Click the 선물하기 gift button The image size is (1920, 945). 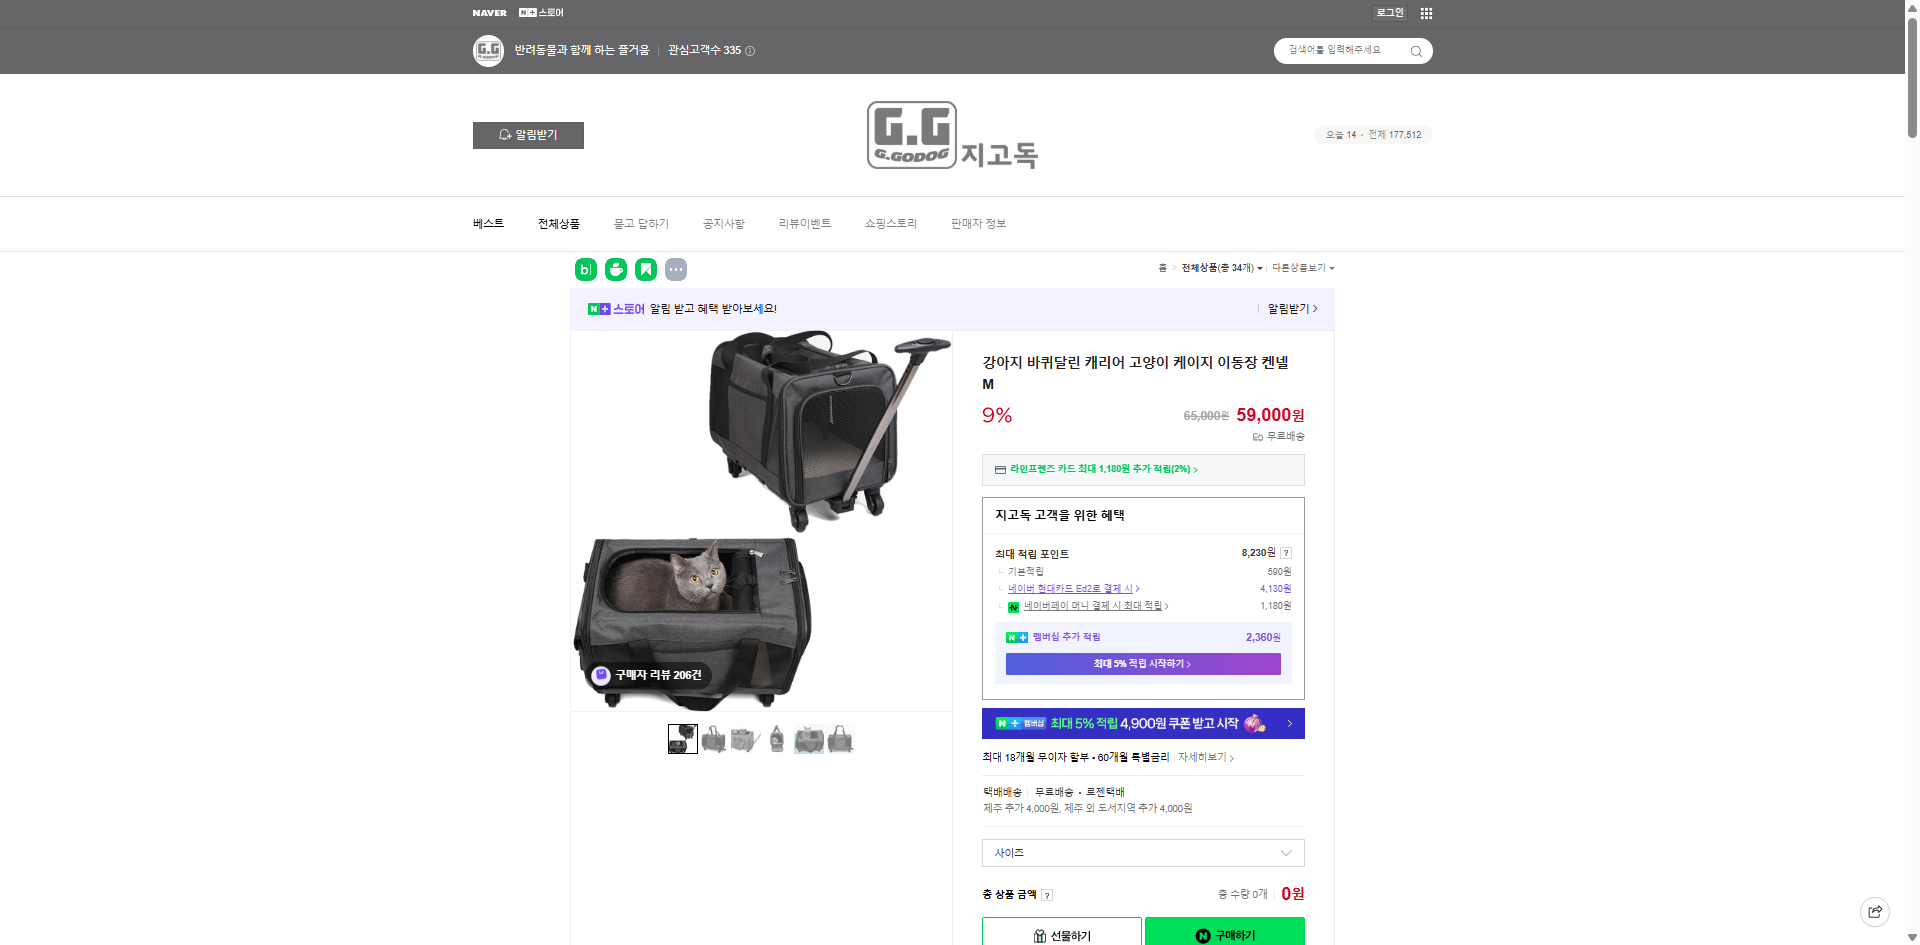coord(1063,934)
